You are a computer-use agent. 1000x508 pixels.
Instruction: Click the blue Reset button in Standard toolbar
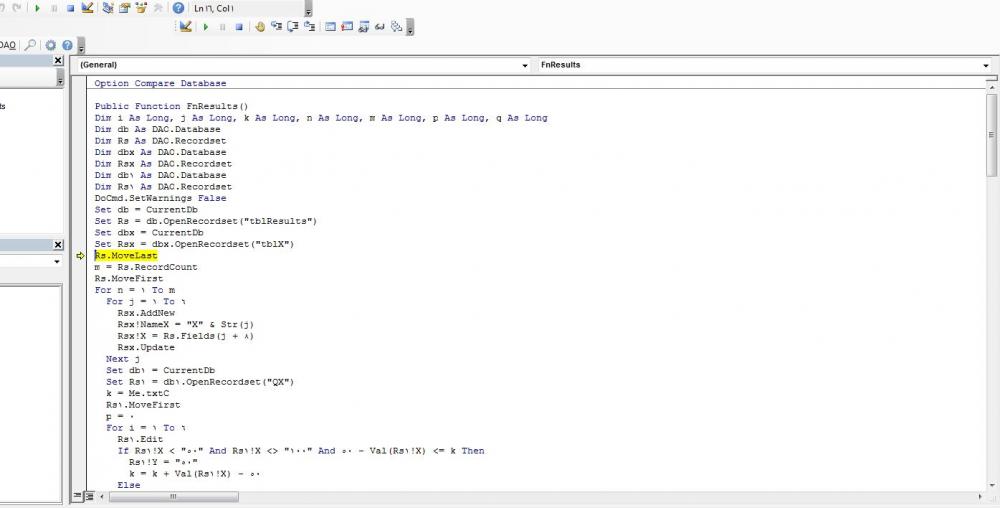click(x=70, y=8)
